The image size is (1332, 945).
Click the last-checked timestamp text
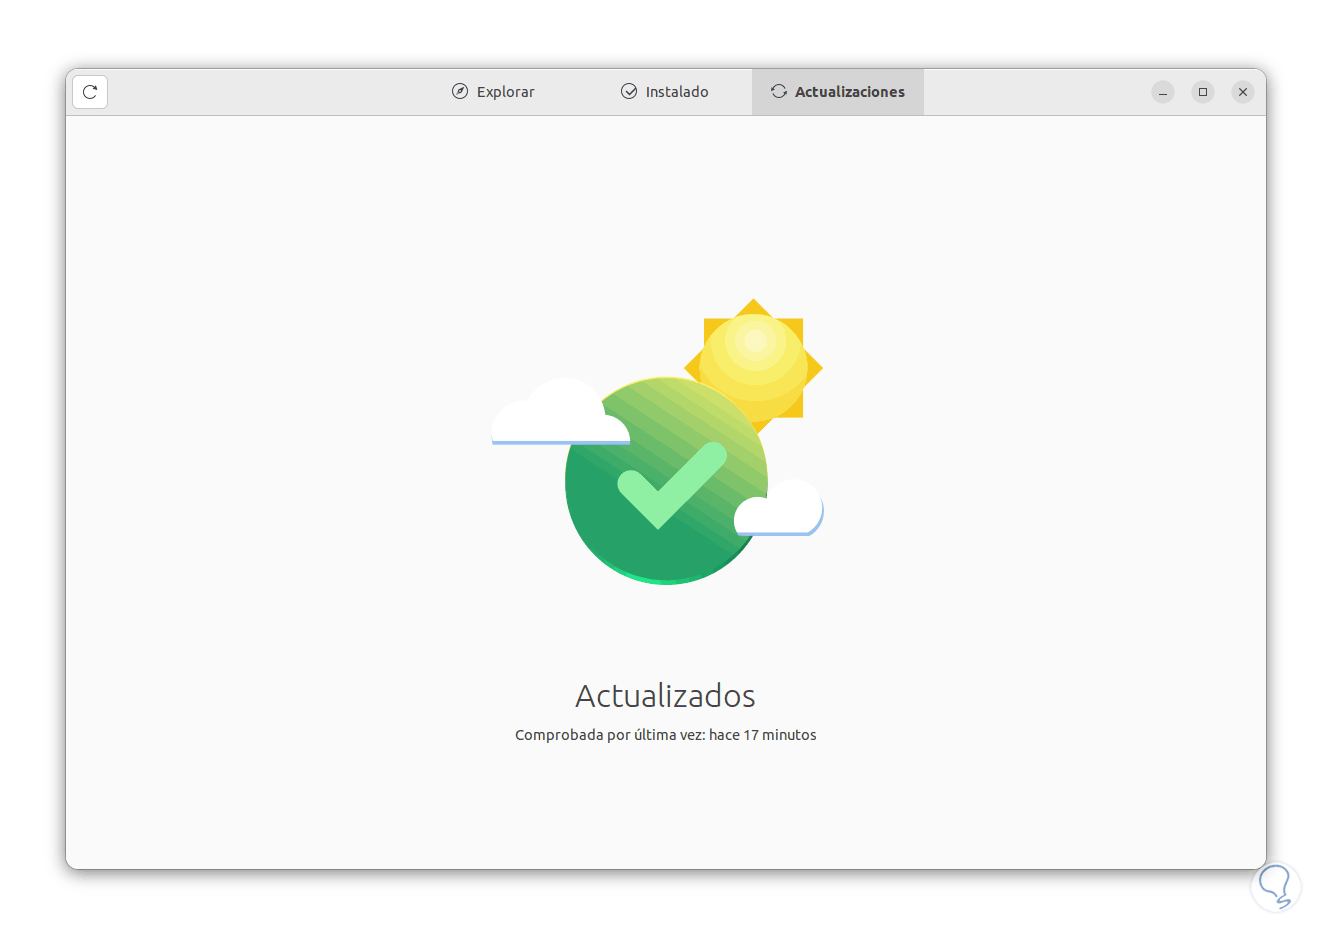coord(665,734)
